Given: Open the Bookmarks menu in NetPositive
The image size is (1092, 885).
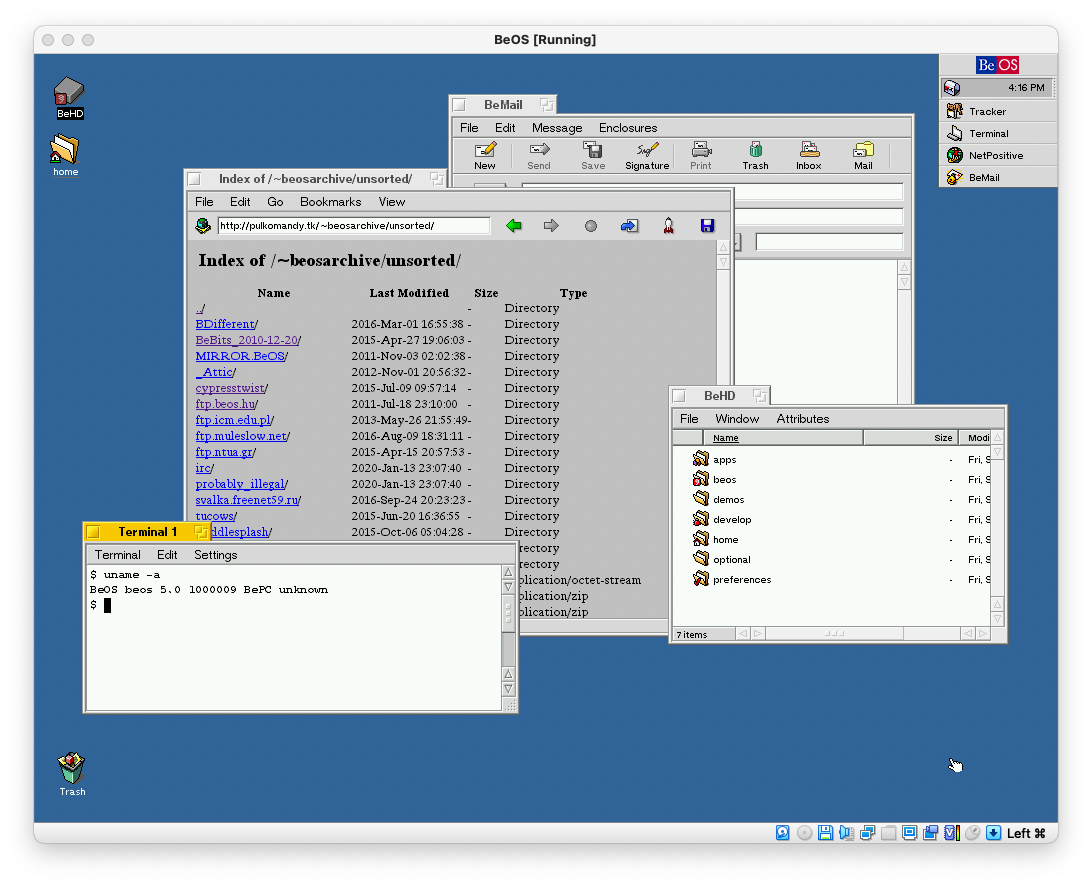Looking at the screenshot, I should click(330, 202).
